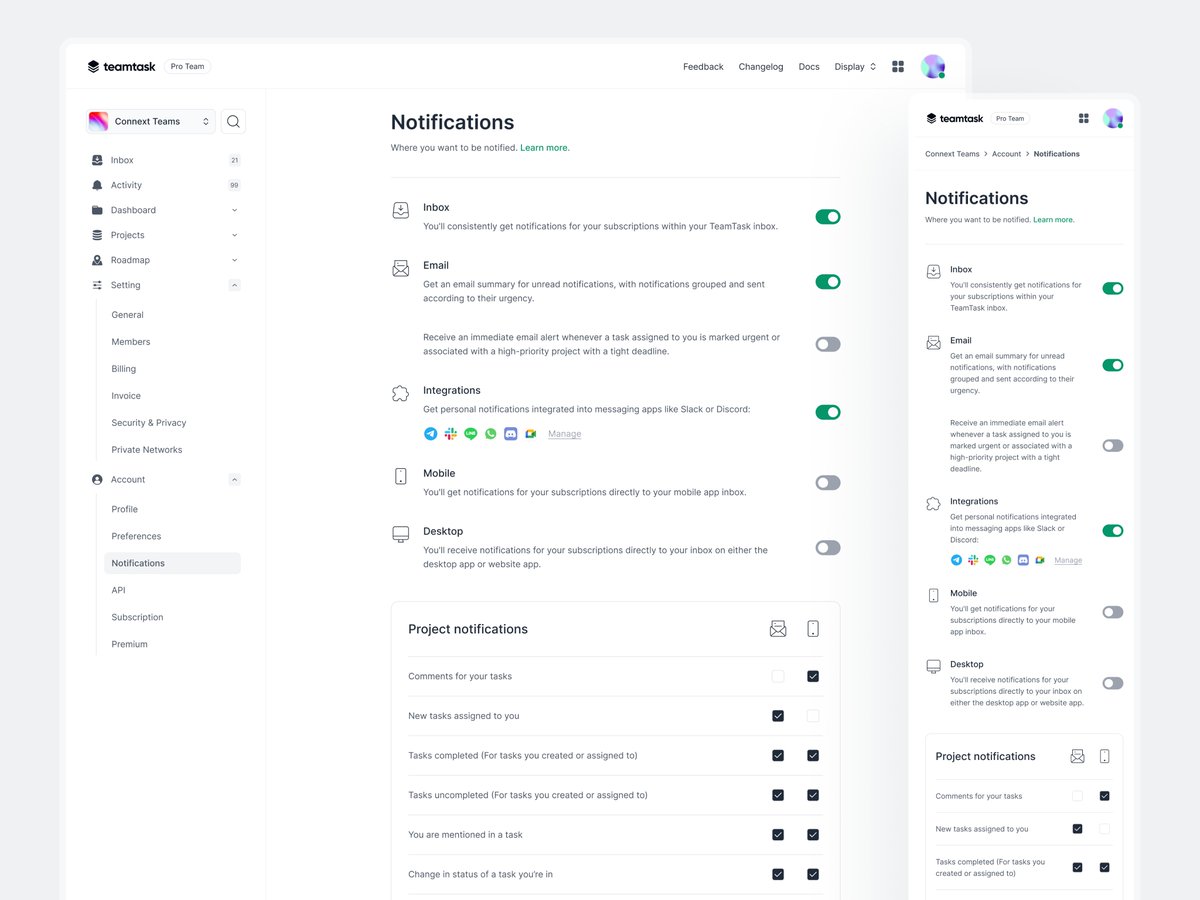Click the teamtask logo in main window
The image size is (1200, 900).
click(121, 67)
